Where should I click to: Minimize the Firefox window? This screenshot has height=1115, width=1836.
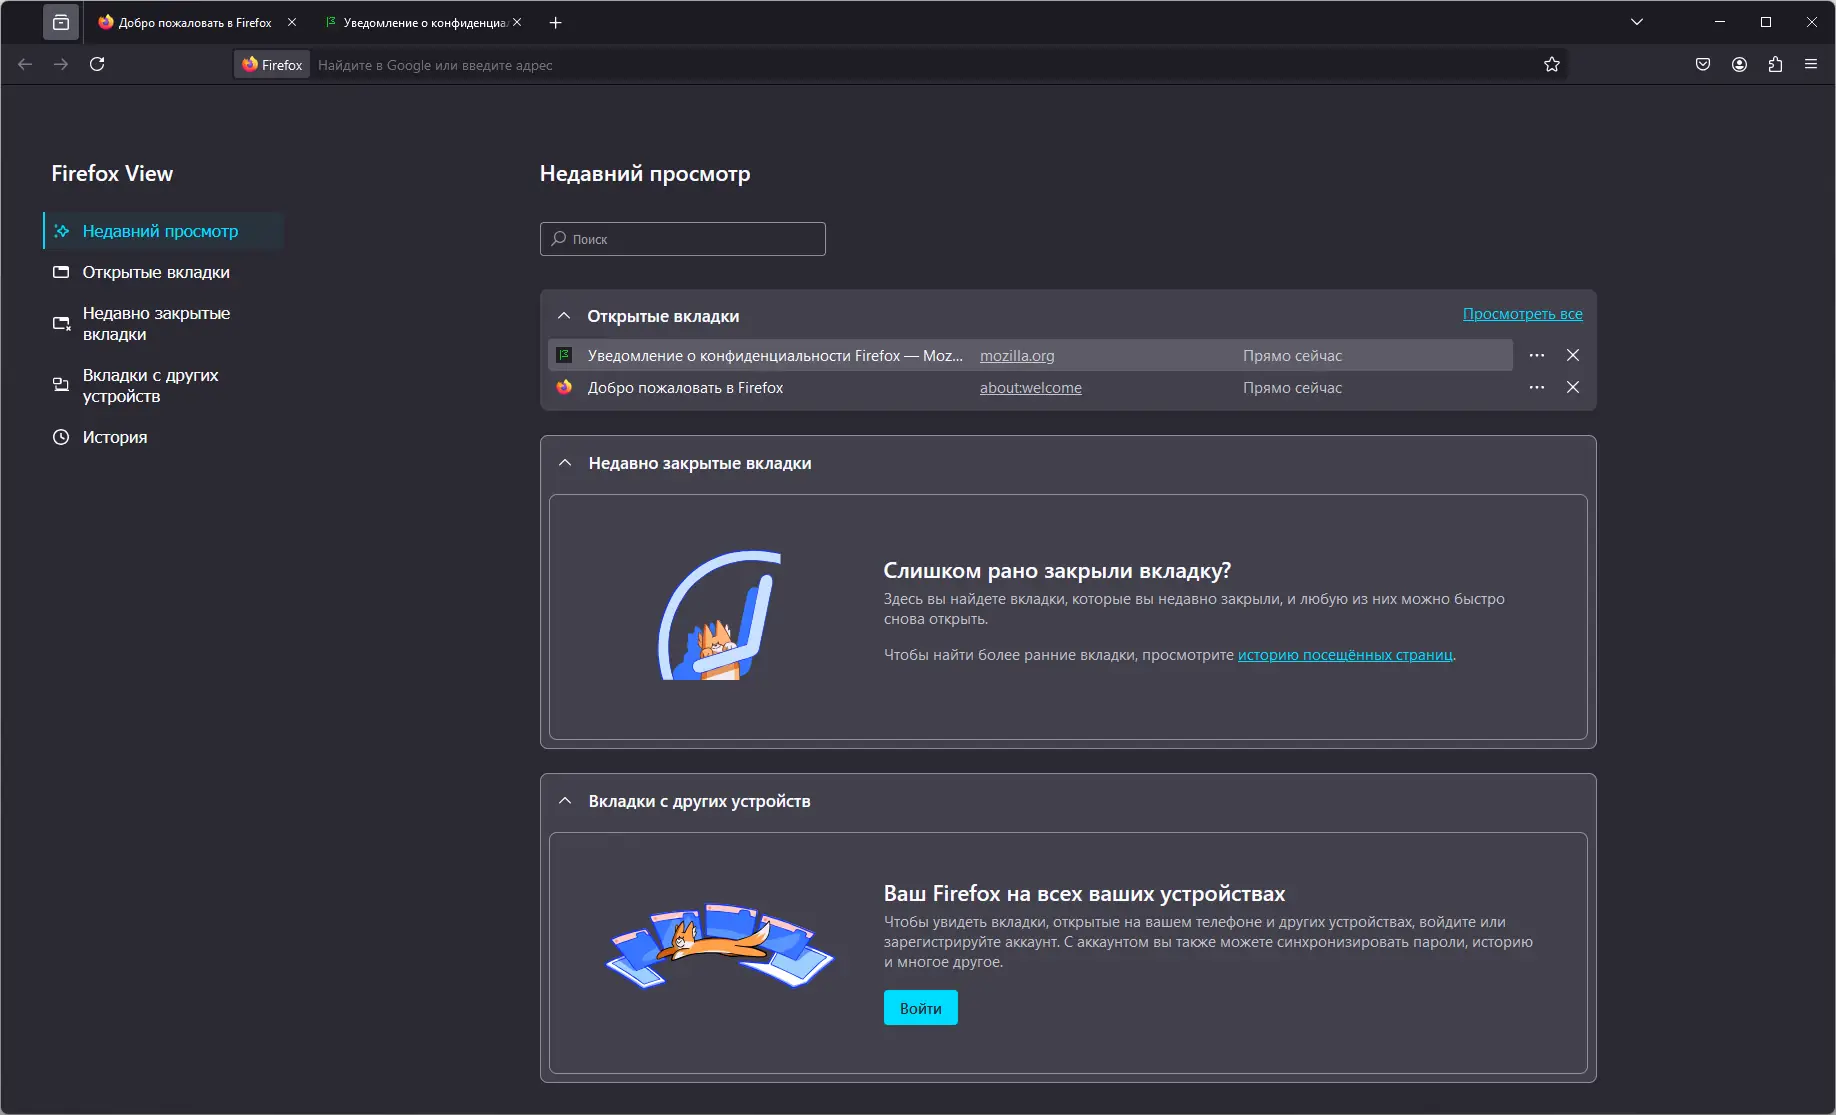pyautogui.click(x=1720, y=22)
